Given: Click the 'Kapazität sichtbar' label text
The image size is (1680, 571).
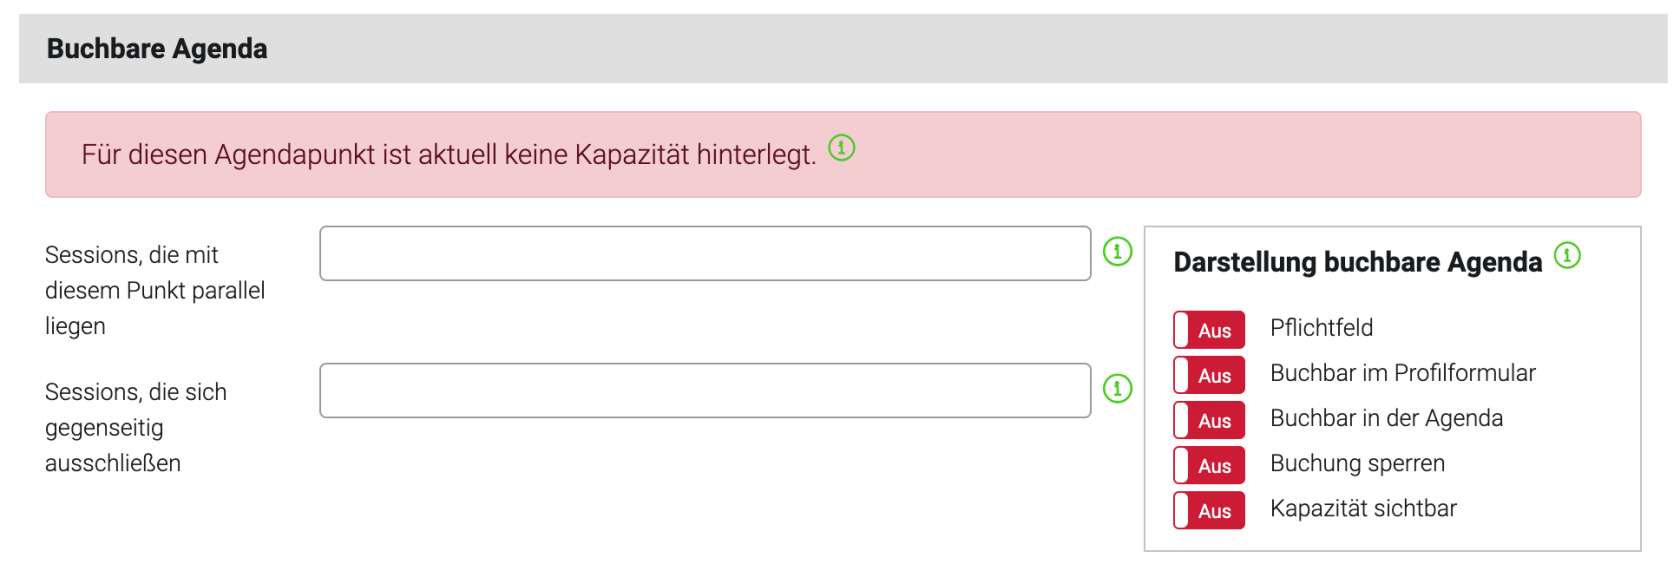Looking at the screenshot, I should (x=1363, y=508).
